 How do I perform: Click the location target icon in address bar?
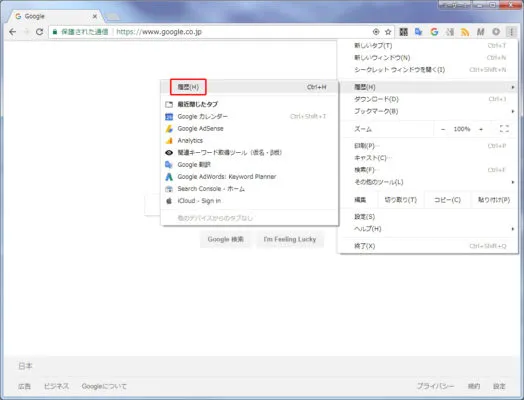(x=376, y=32)
